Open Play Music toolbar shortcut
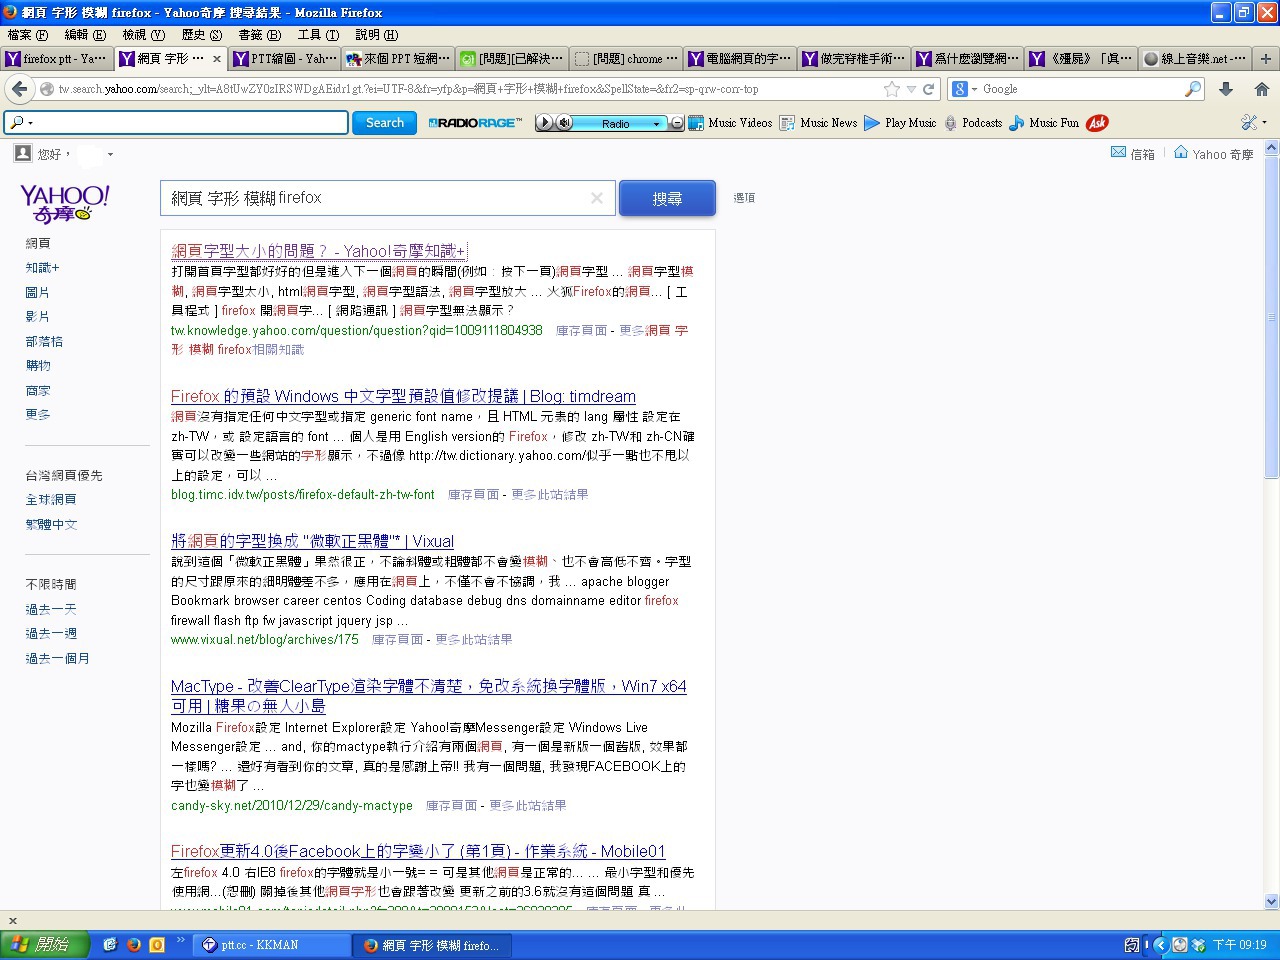 pos(900,123)
